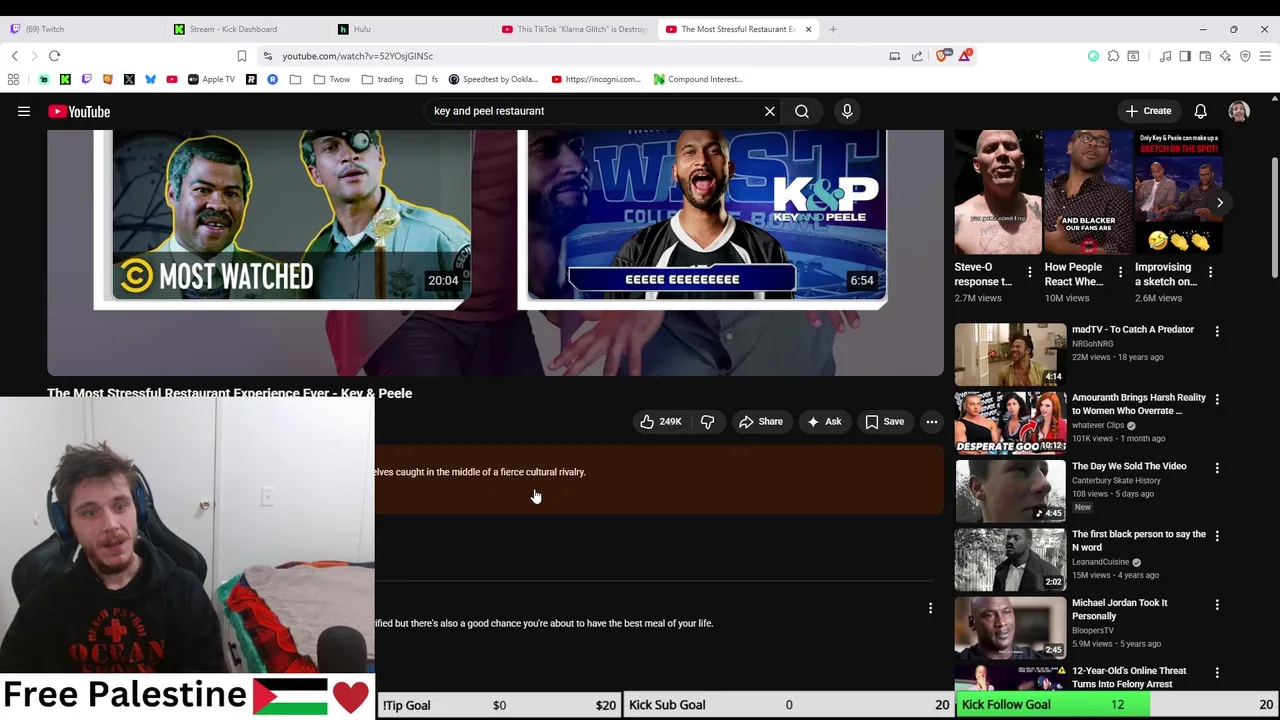Open comment options three-dot menu

[930, 608]
